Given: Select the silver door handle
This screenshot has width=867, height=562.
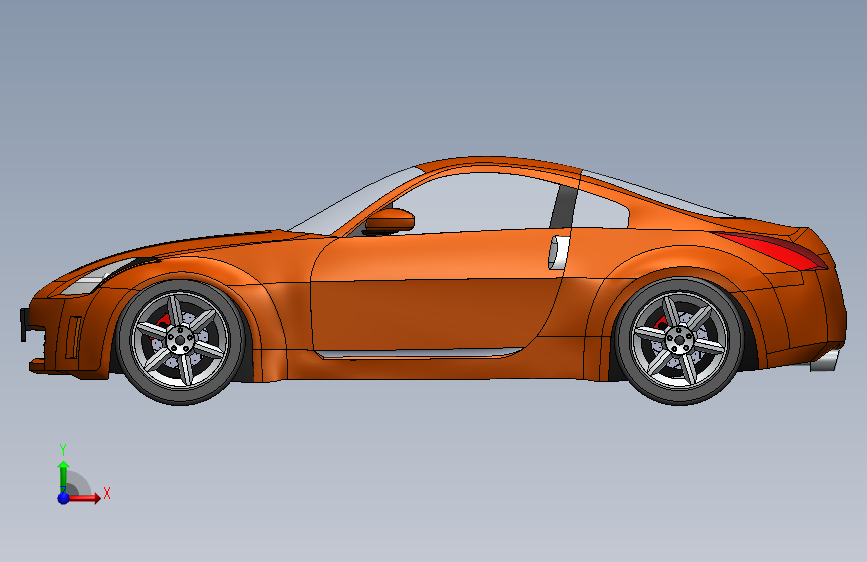Looking at the screenshot, I should [558, 252].
